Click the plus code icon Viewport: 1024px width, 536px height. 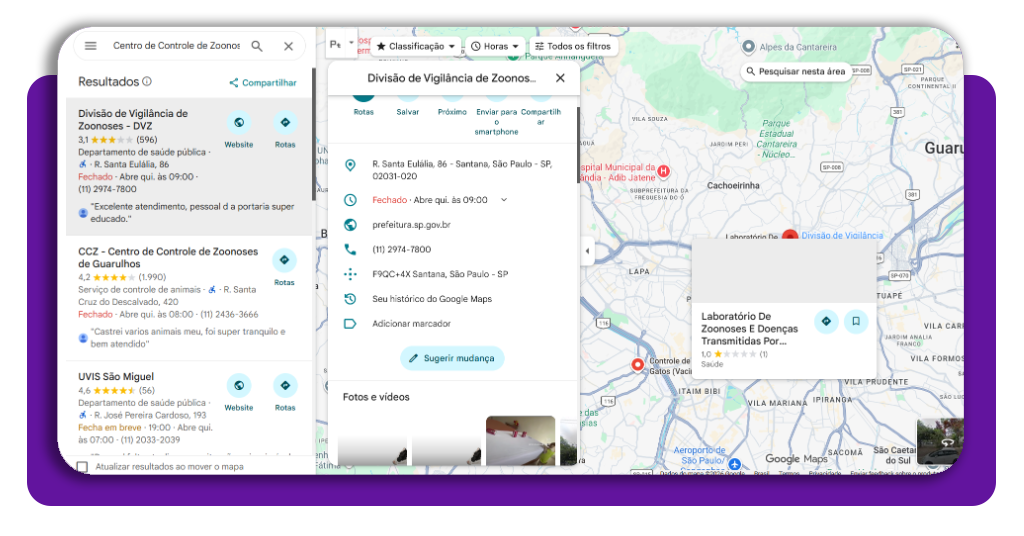[350, 274]
